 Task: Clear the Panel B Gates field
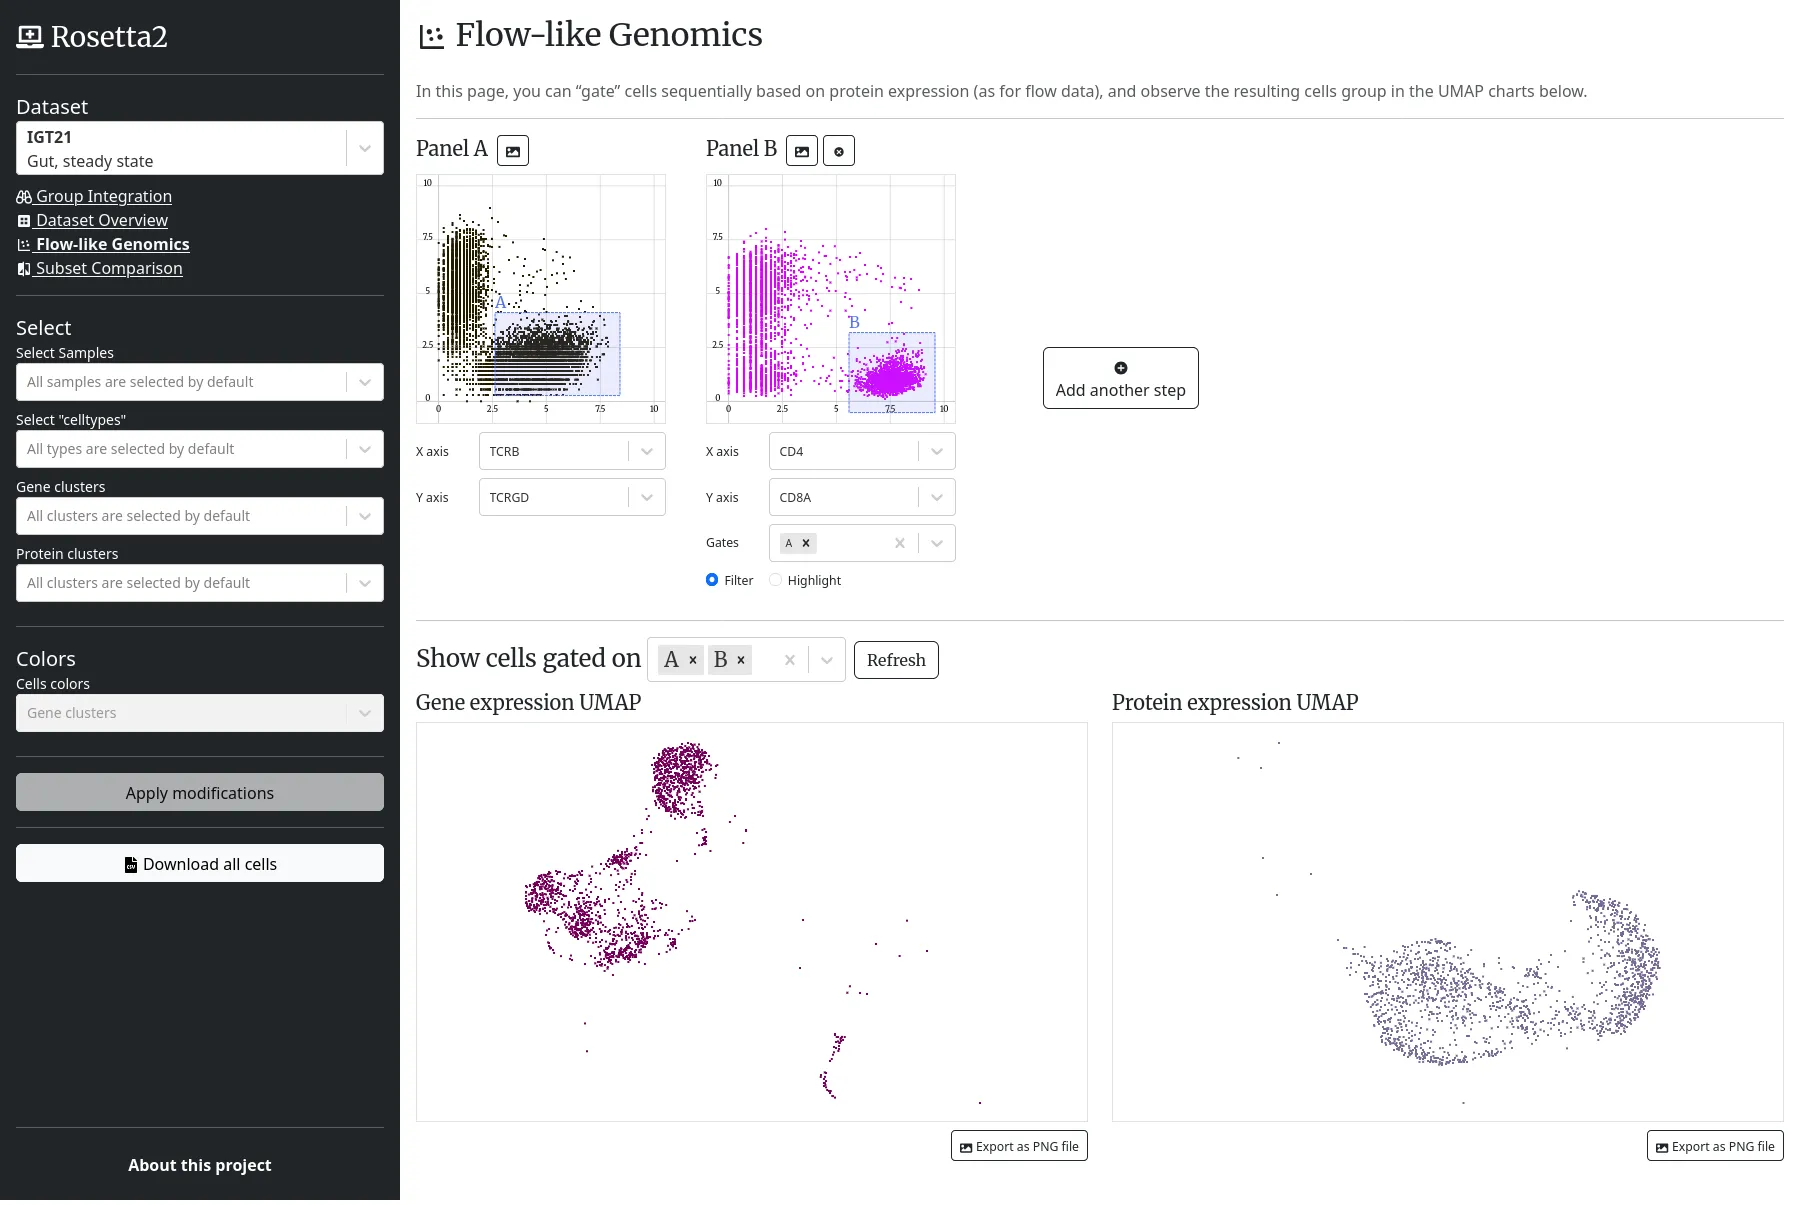click(900, 543)
